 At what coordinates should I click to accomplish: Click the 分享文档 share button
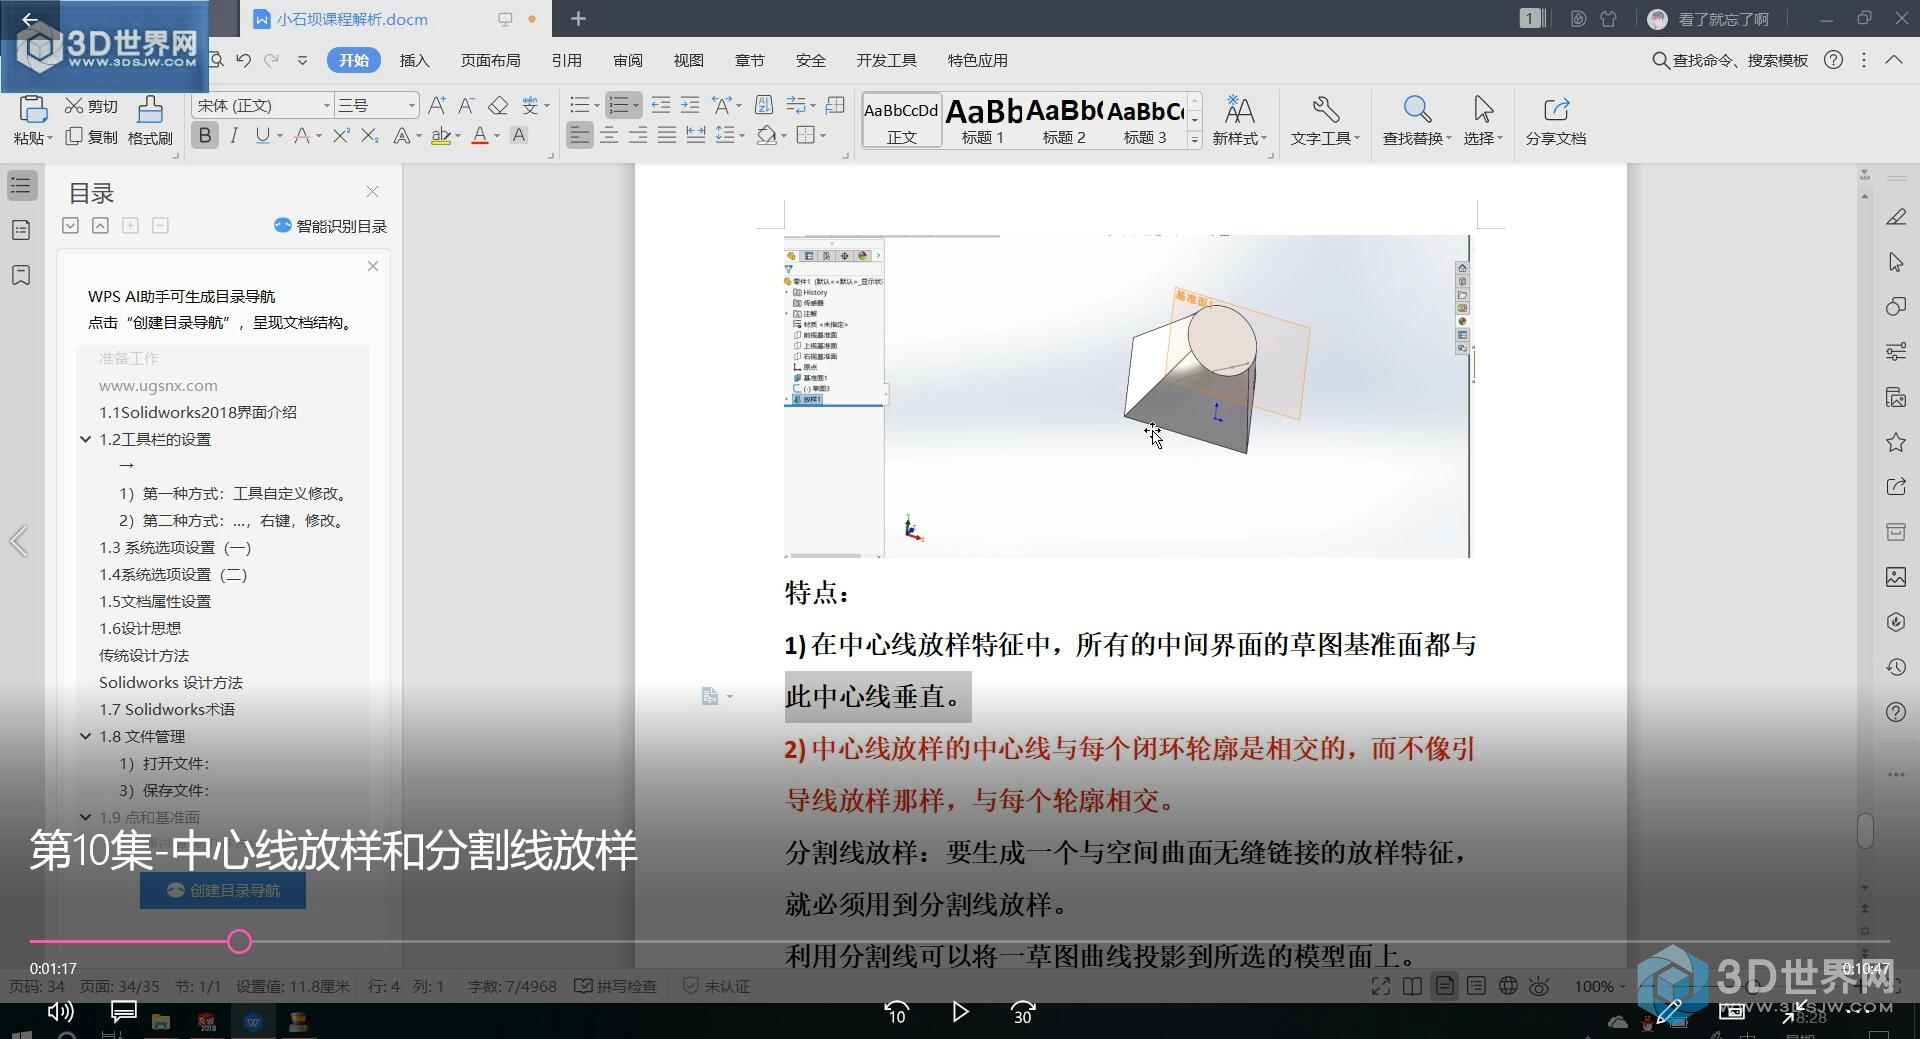pyautogui.click(x=1556, y=121)
